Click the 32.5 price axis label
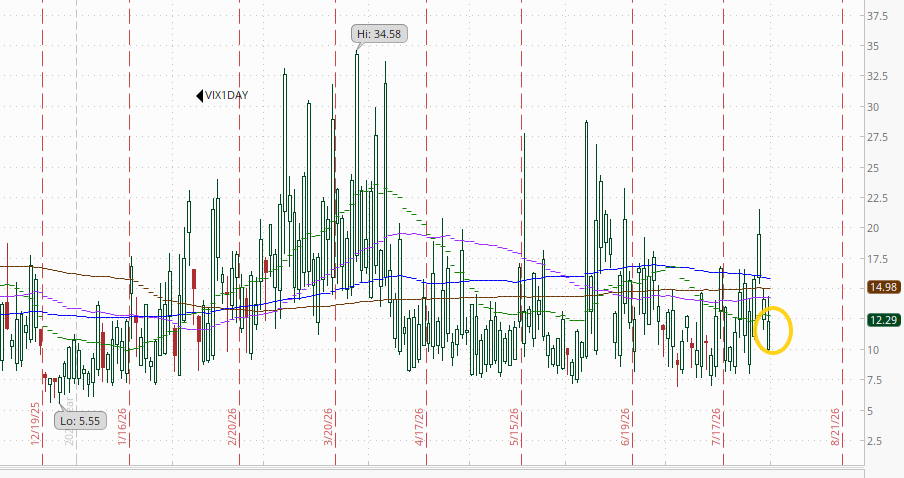Screen dimensions: 904x478 coord(877,77)
